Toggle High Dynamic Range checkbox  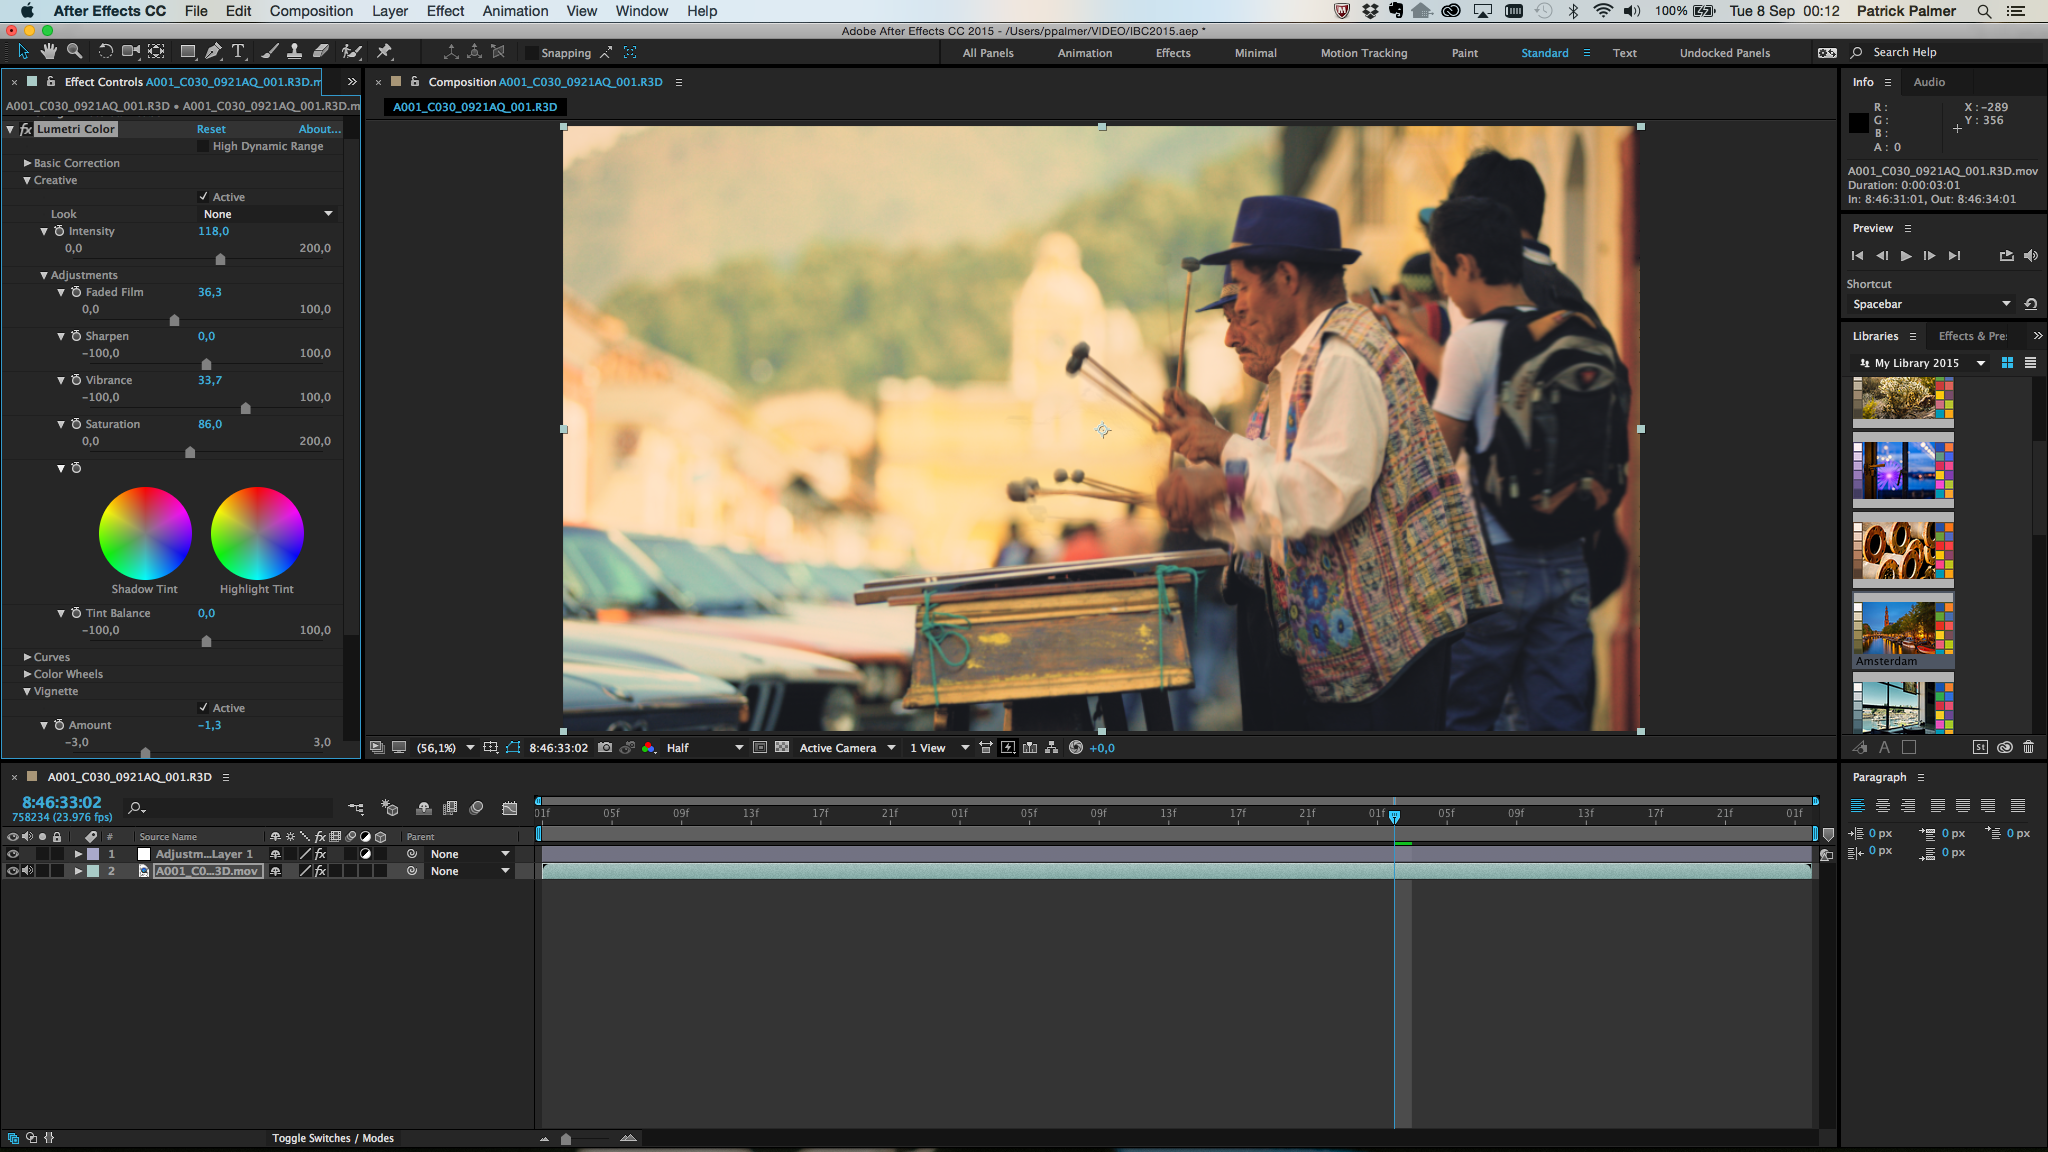click(203, 146)
